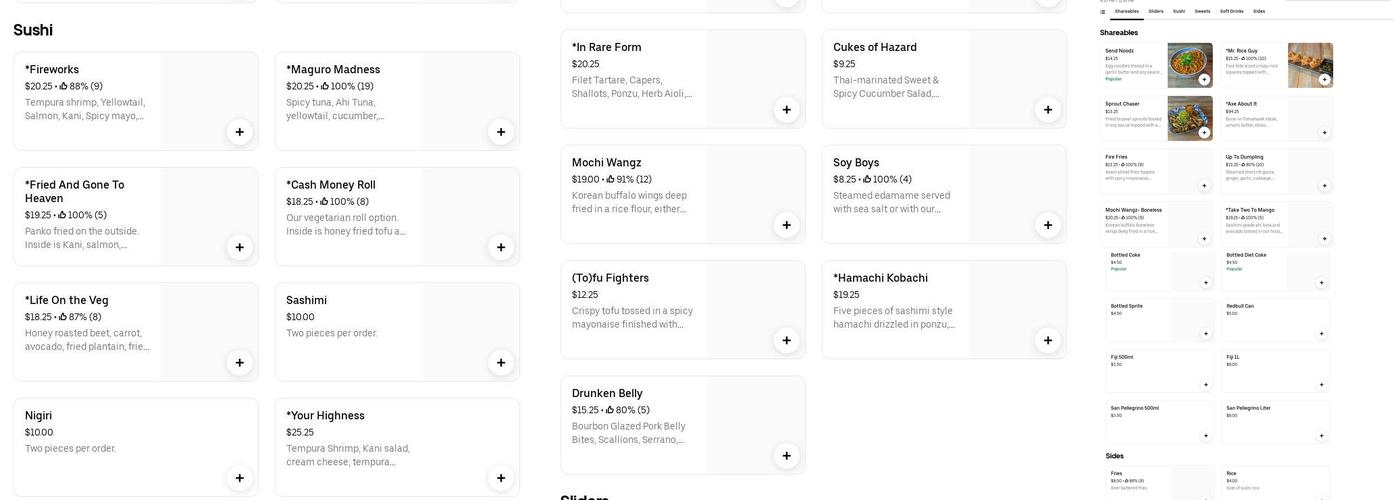Add *Maguro Madness to the order
The width and height of the screenshot is (1400, 500).
(501, 132)
